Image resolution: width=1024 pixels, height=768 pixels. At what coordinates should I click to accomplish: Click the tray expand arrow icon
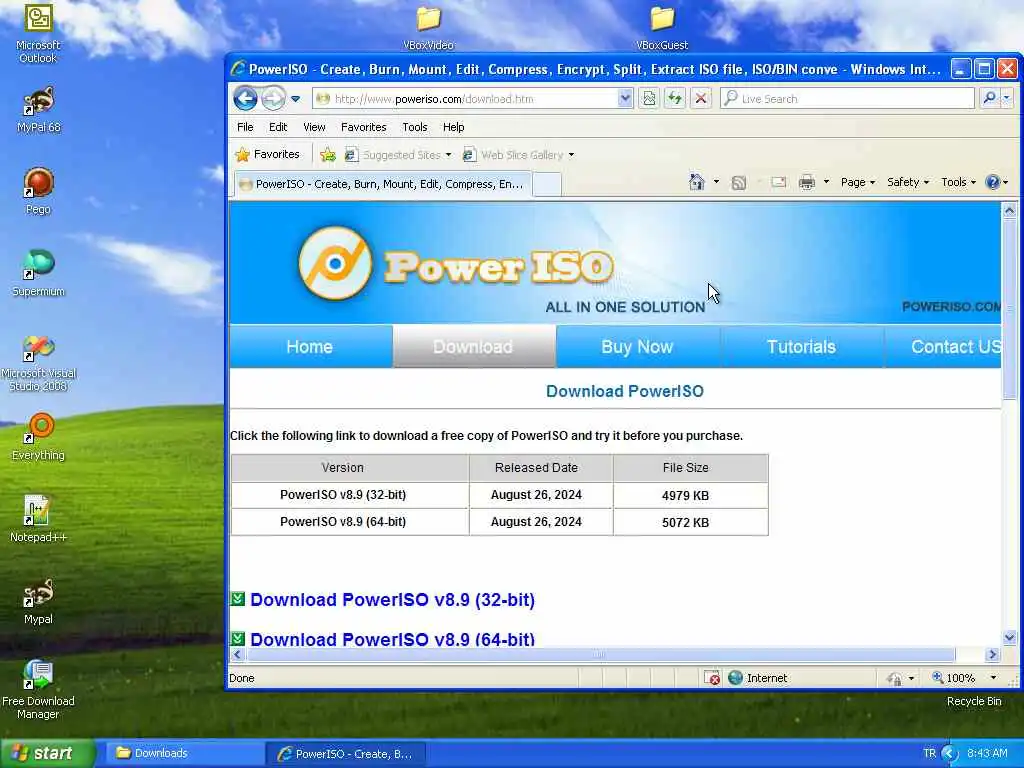tap(950, 754)
